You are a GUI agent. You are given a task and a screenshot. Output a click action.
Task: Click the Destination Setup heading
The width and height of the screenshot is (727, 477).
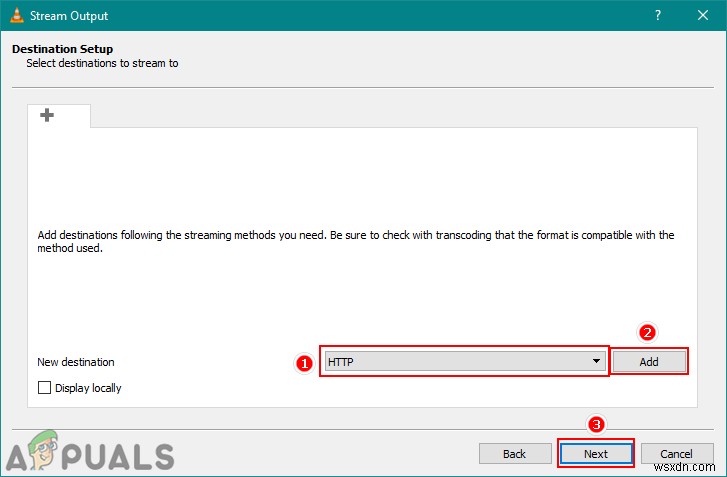pos(63,49)
